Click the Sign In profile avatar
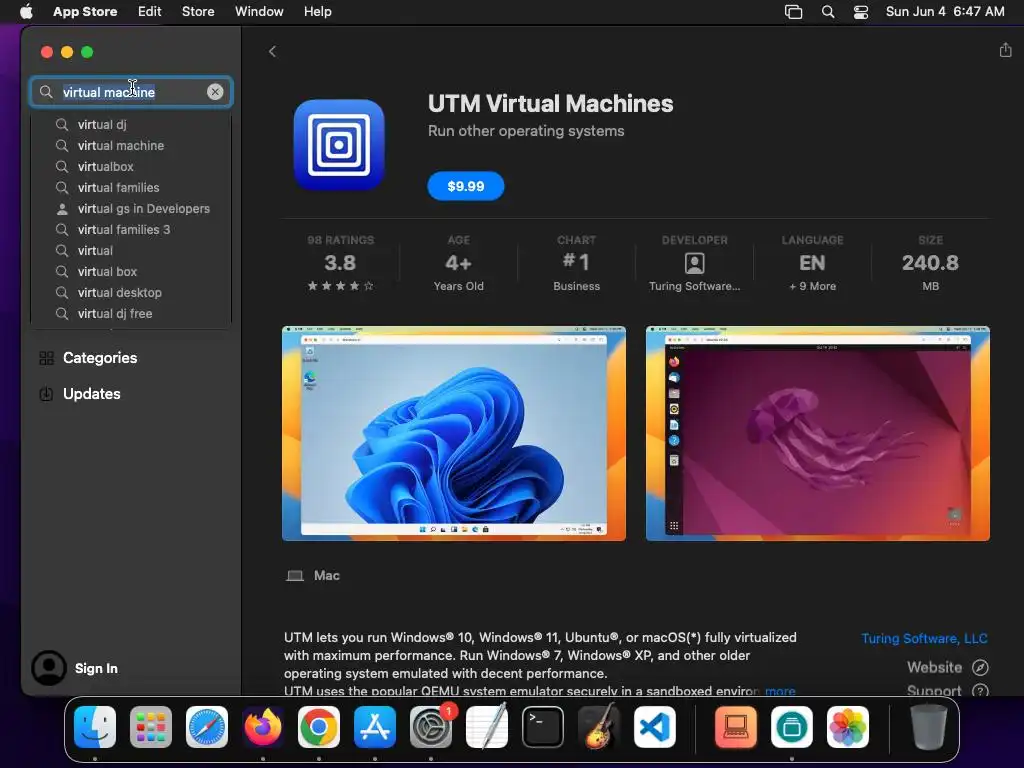Screen dimensions: 1024x768 point(48,667)
